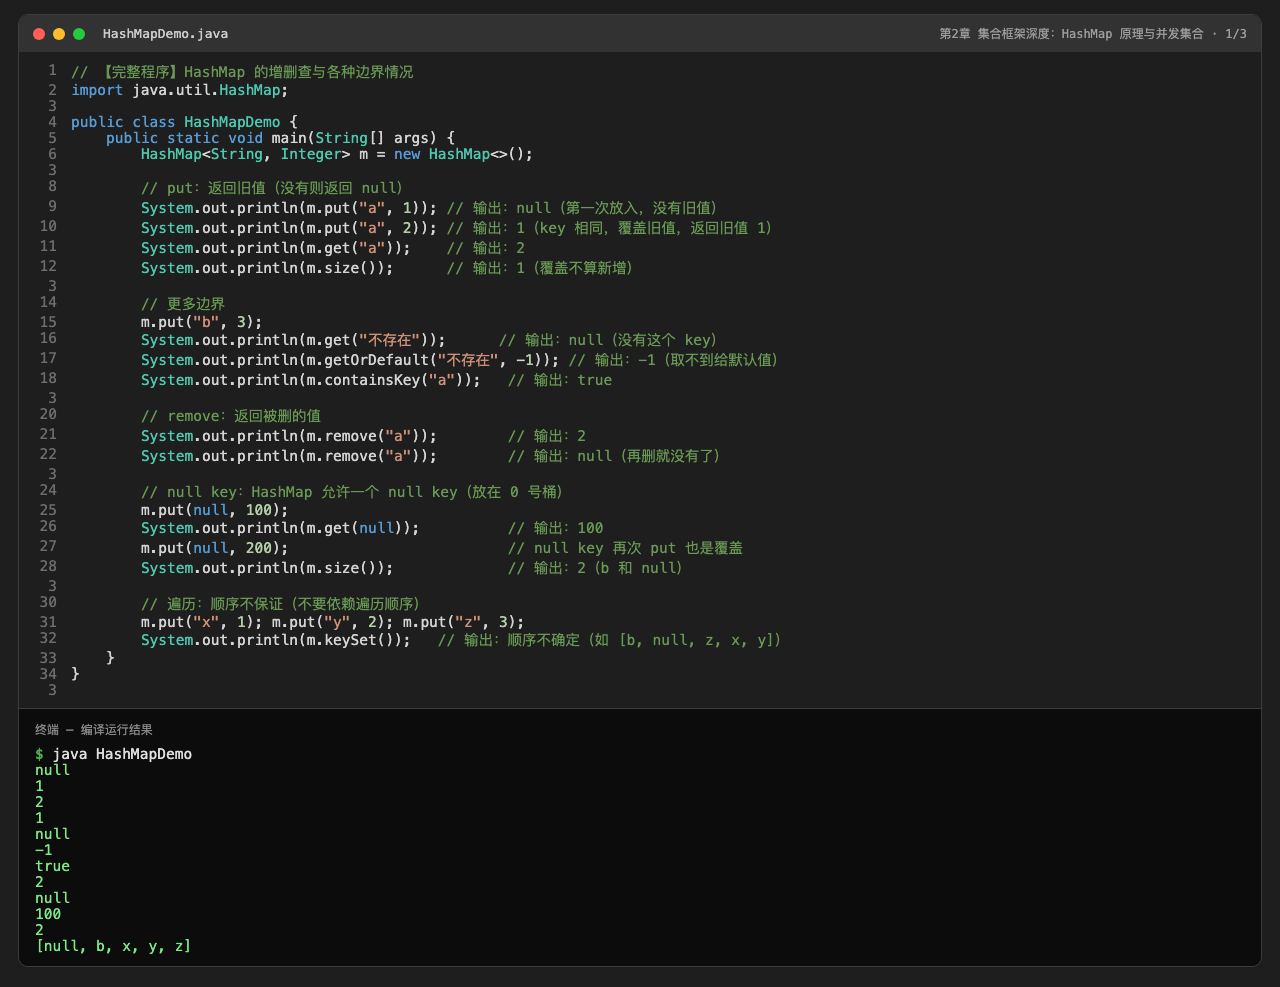The height and width of the screenshot is (987, 1280).
Task: Click the println line with m.get("不存在")
Action: [x=429, y=340]
